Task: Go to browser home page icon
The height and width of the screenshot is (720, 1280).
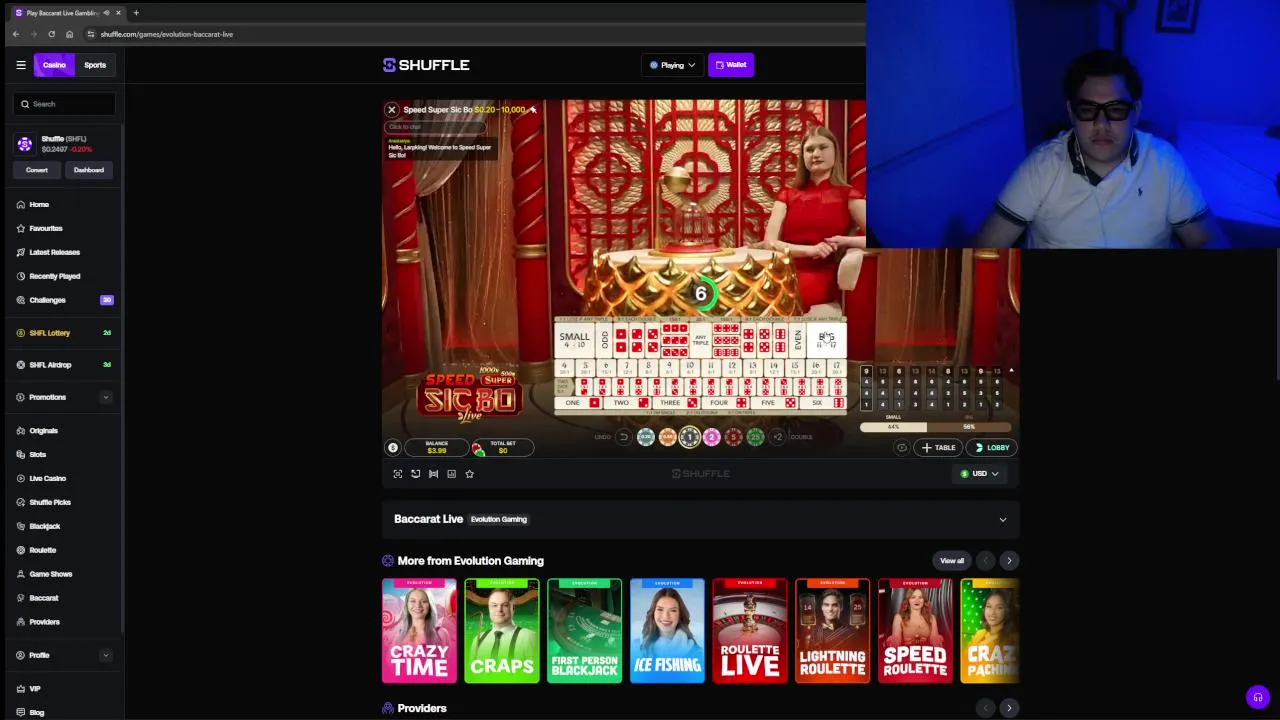Action: (69, 34)
